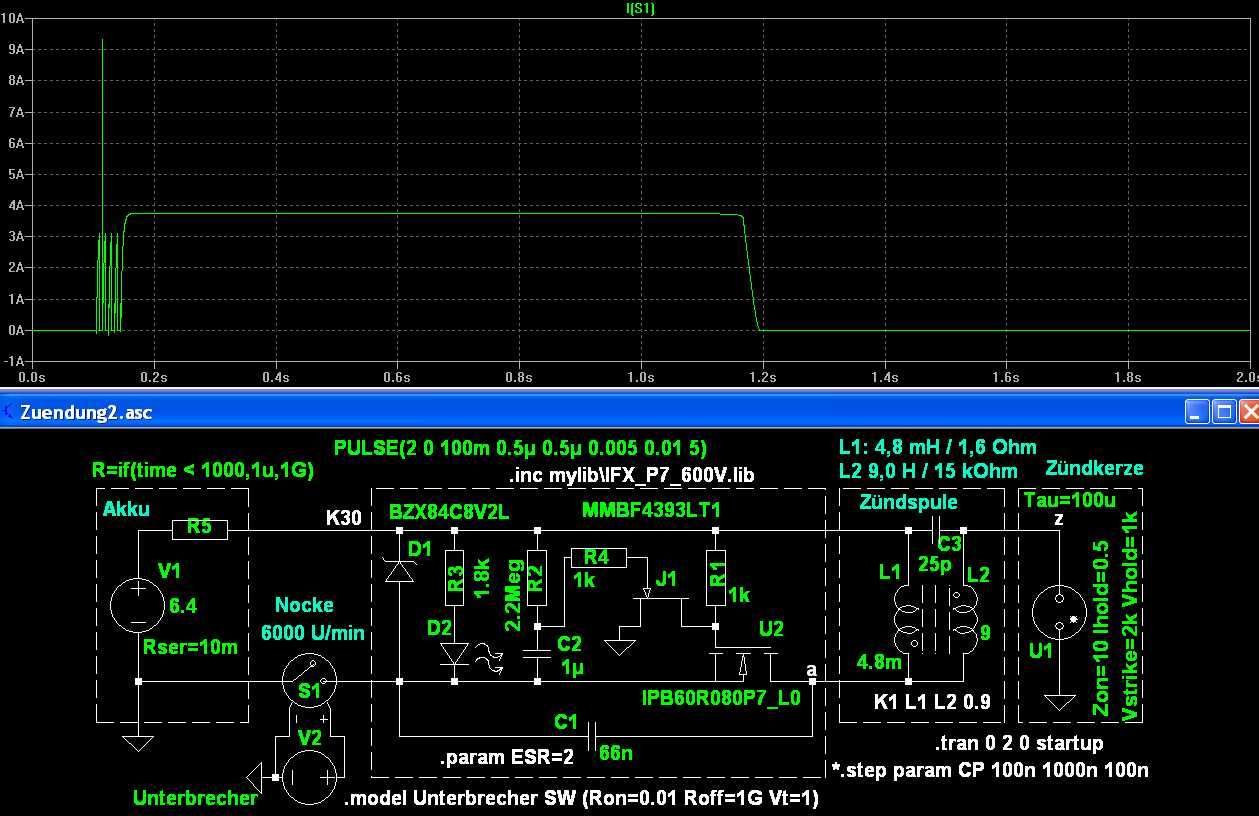This screenshot has height=816, width=1259.
Task: Select the R5 resistor symbol
Action: pos(200,530)
